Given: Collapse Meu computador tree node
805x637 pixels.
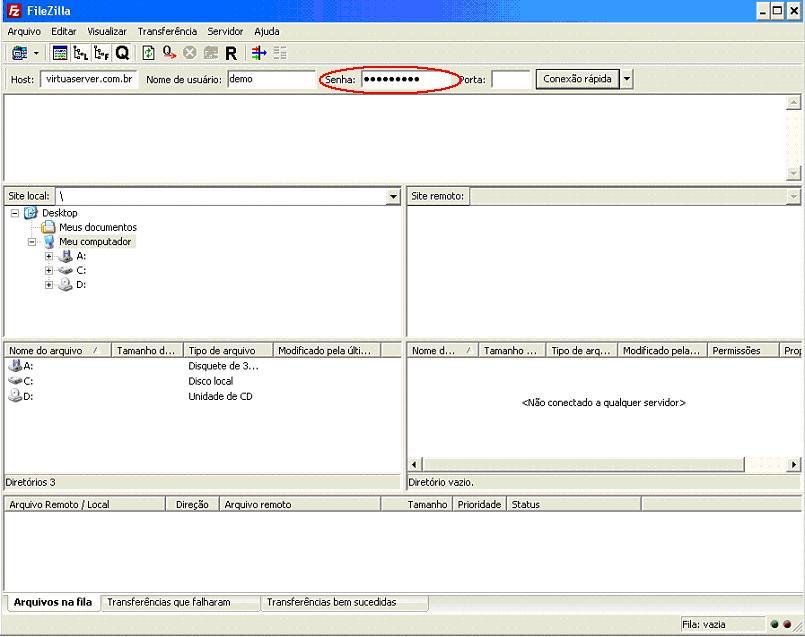Looking at the screenshot, I should point(32,242).
